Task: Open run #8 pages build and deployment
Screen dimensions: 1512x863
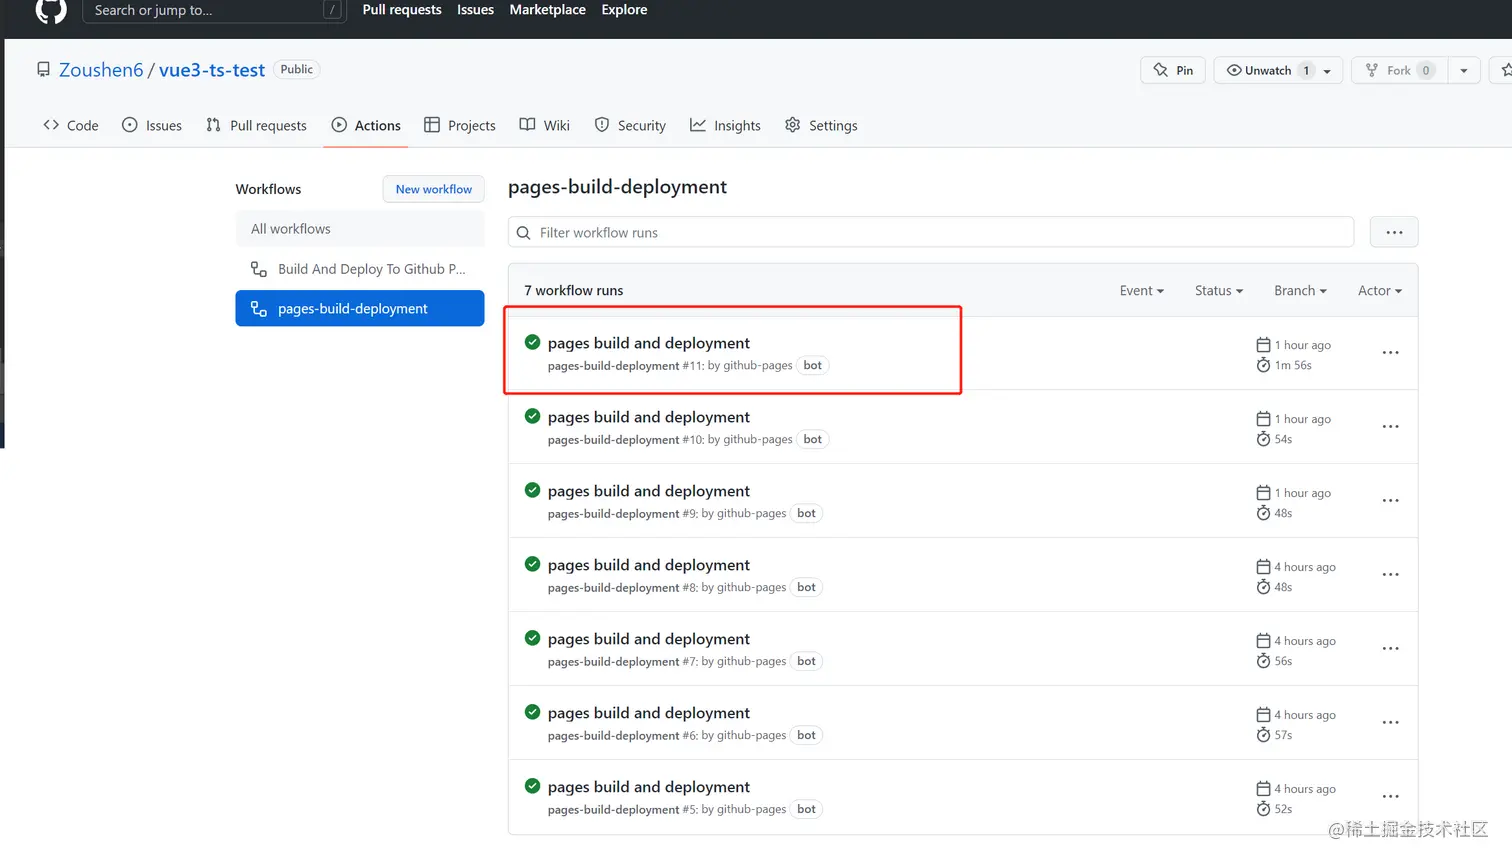Action: point(649,565)
